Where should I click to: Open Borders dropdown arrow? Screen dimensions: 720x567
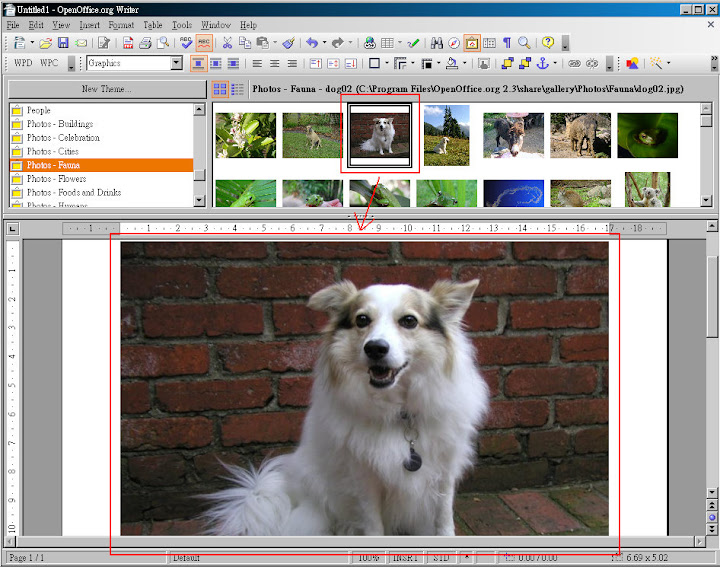(387, 63)
